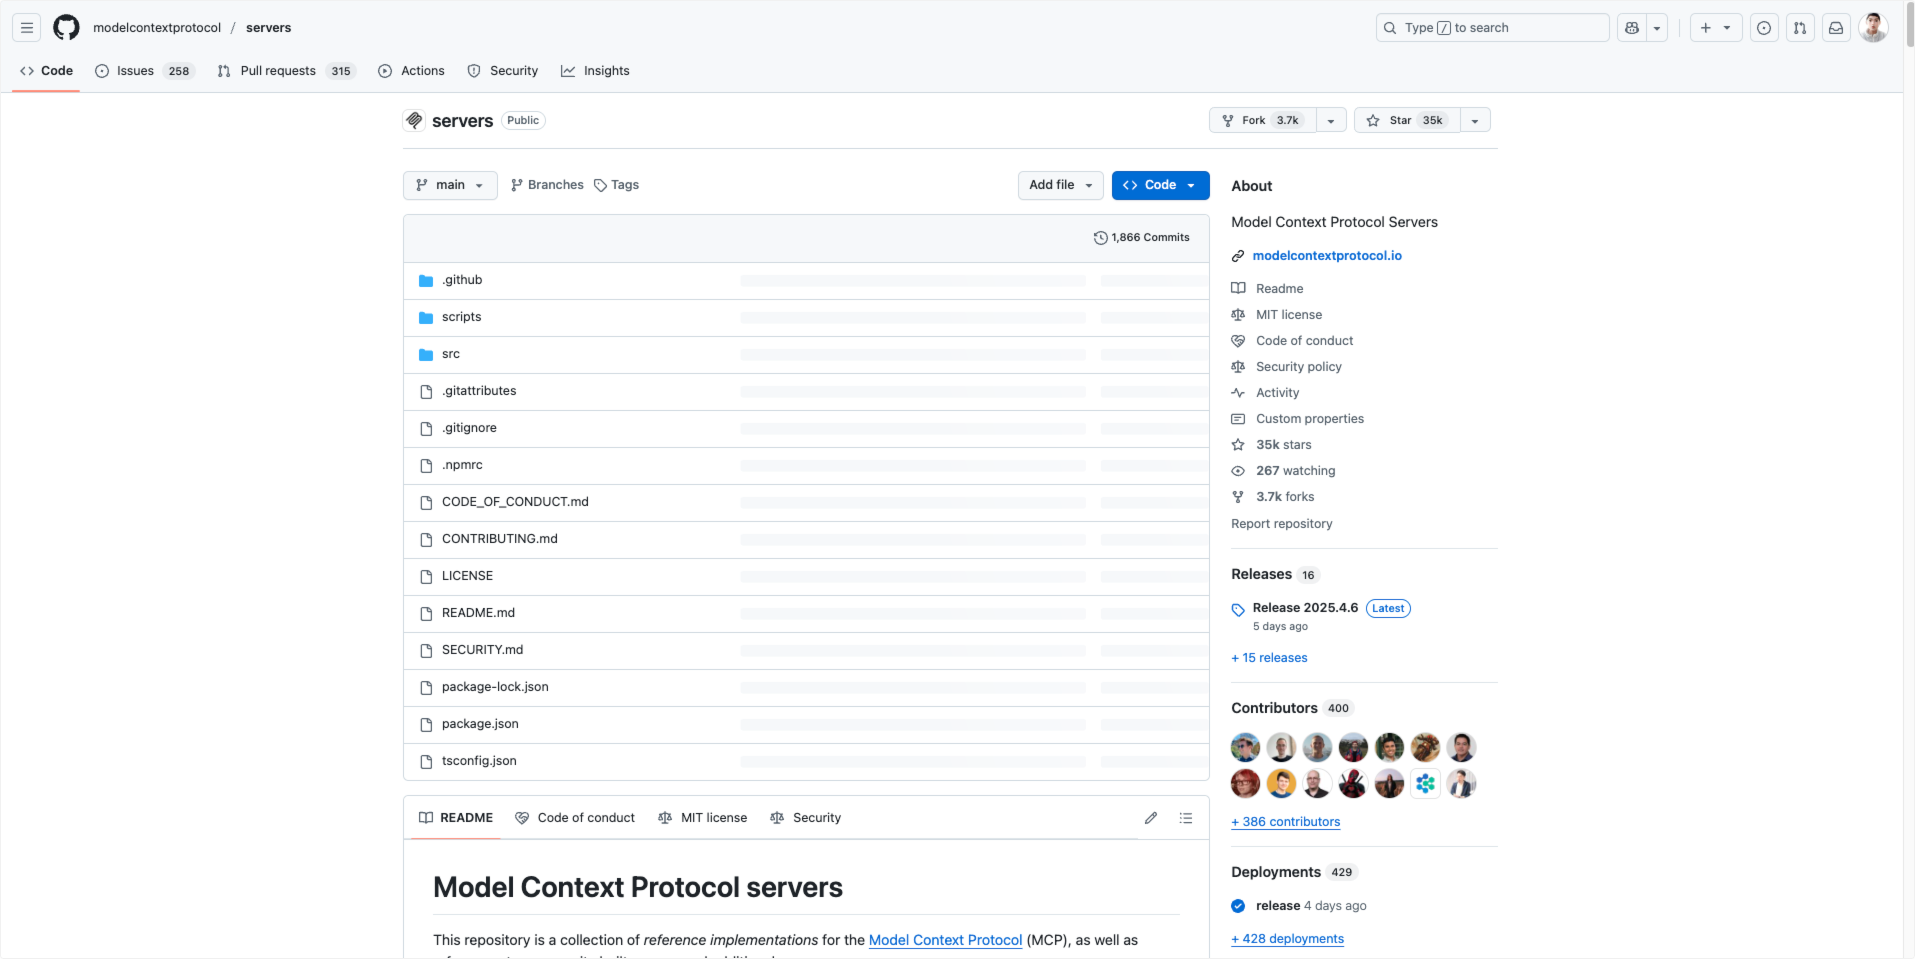
Task: Open the Copilot icon in header
Action: pos(1632,28)
